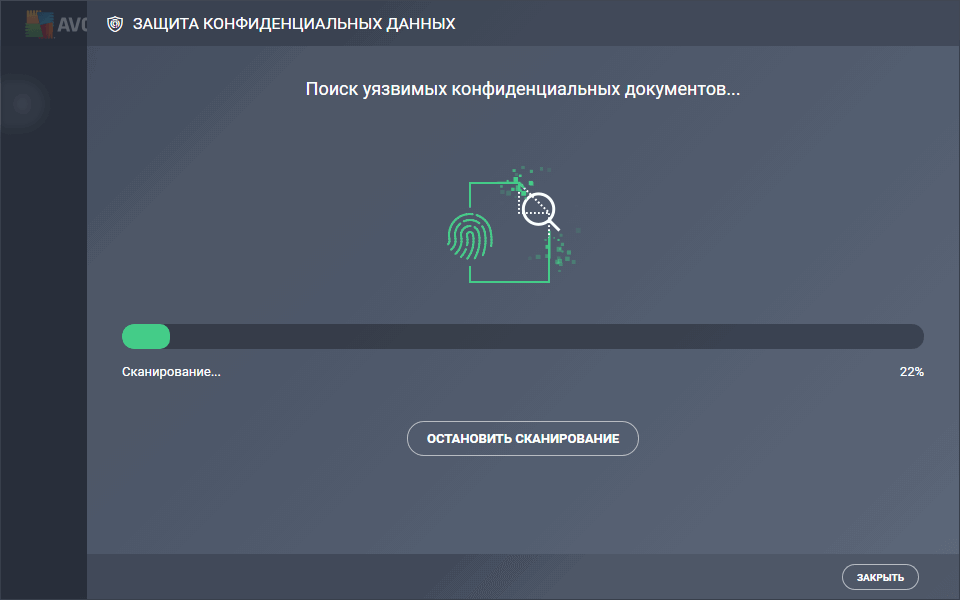Click the unfilled section of the progress bar
The image size is (960, 600).
[550, 336]
